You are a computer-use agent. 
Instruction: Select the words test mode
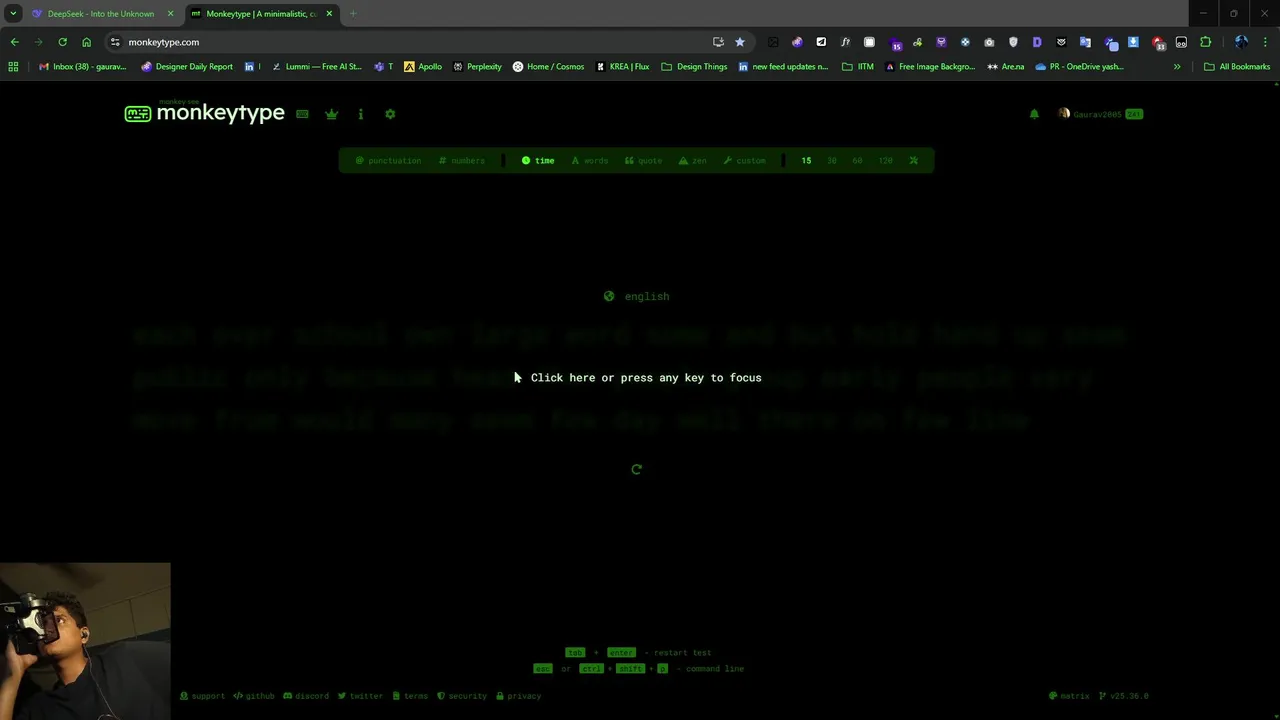(590, 160)
